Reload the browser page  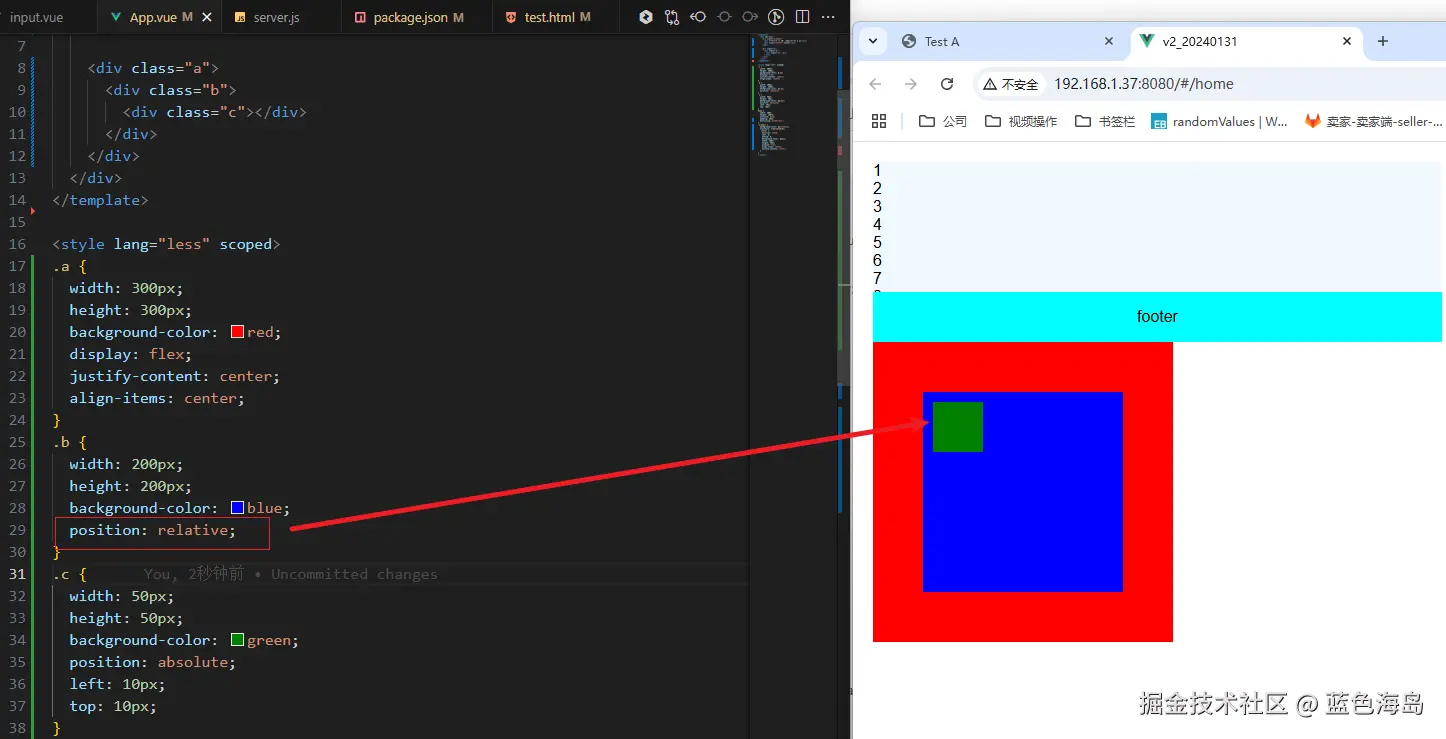point(947,84)
